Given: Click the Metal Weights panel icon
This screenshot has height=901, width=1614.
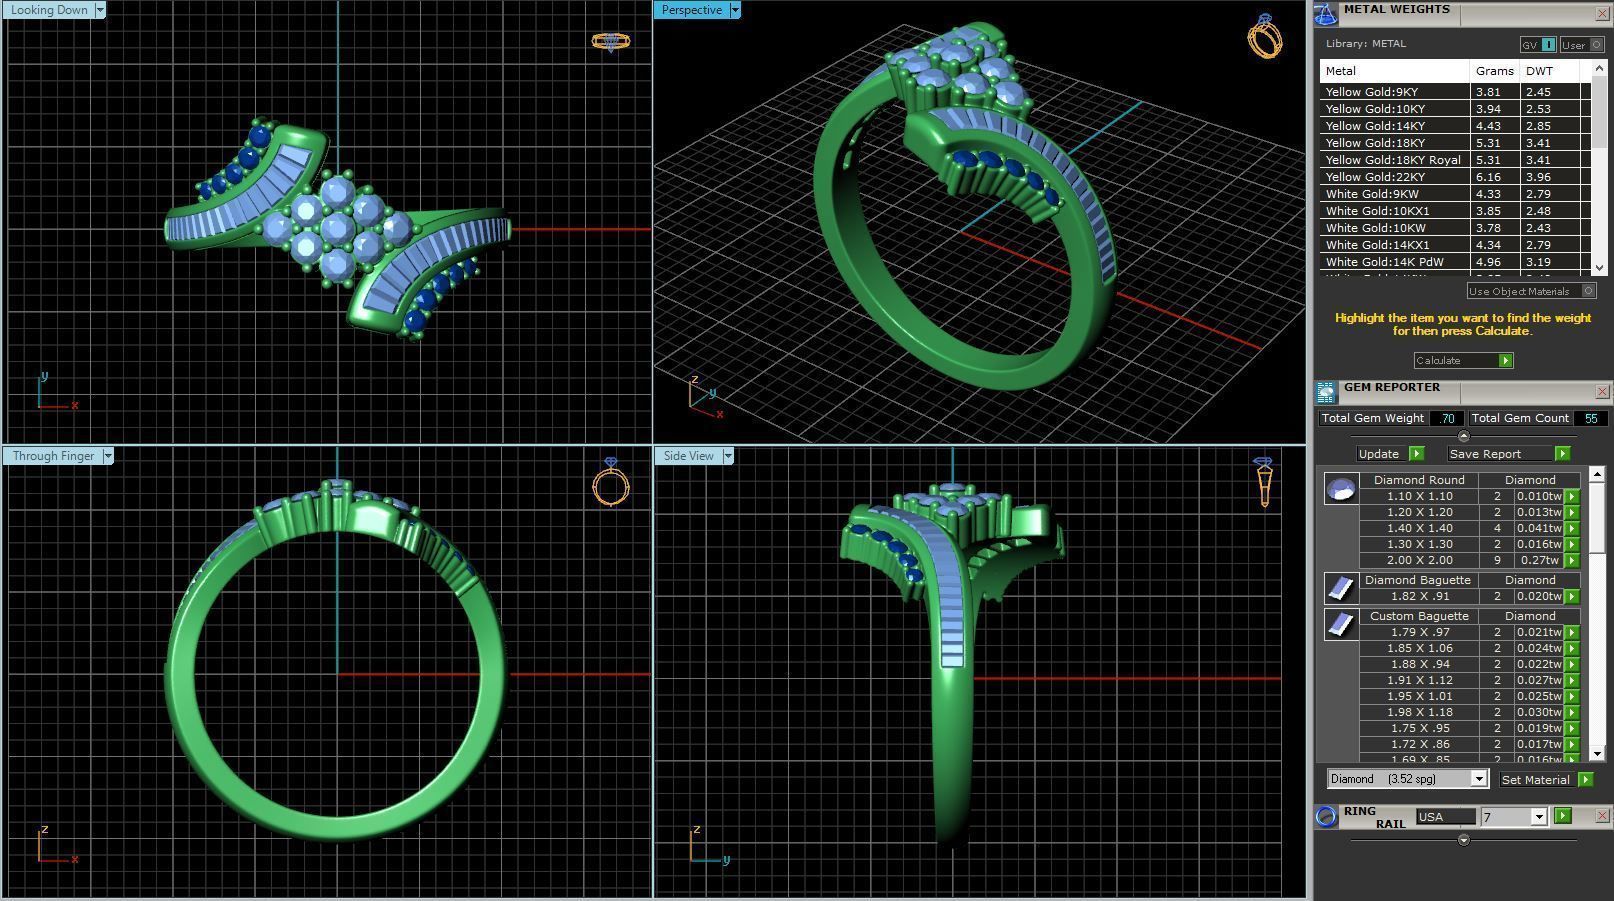Looking at the screenshot, I should tap(1325, 14).
